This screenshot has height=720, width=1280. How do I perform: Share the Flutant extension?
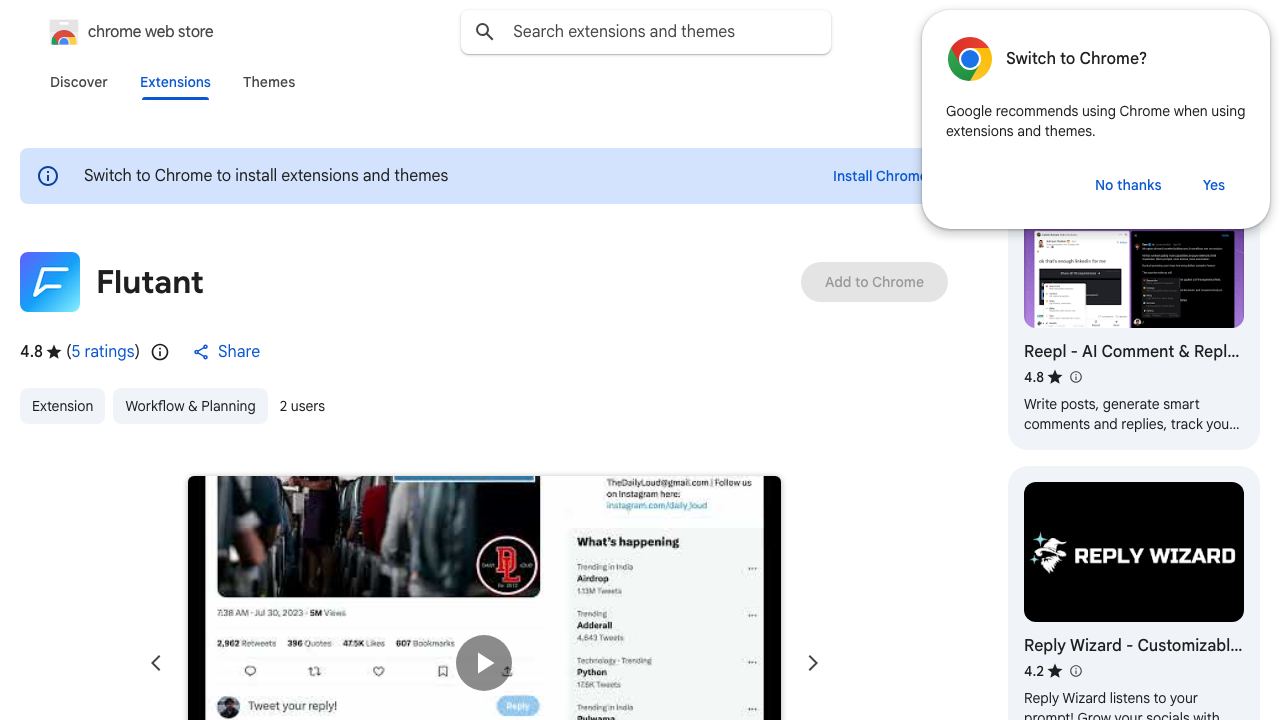[x=226, y=352]
